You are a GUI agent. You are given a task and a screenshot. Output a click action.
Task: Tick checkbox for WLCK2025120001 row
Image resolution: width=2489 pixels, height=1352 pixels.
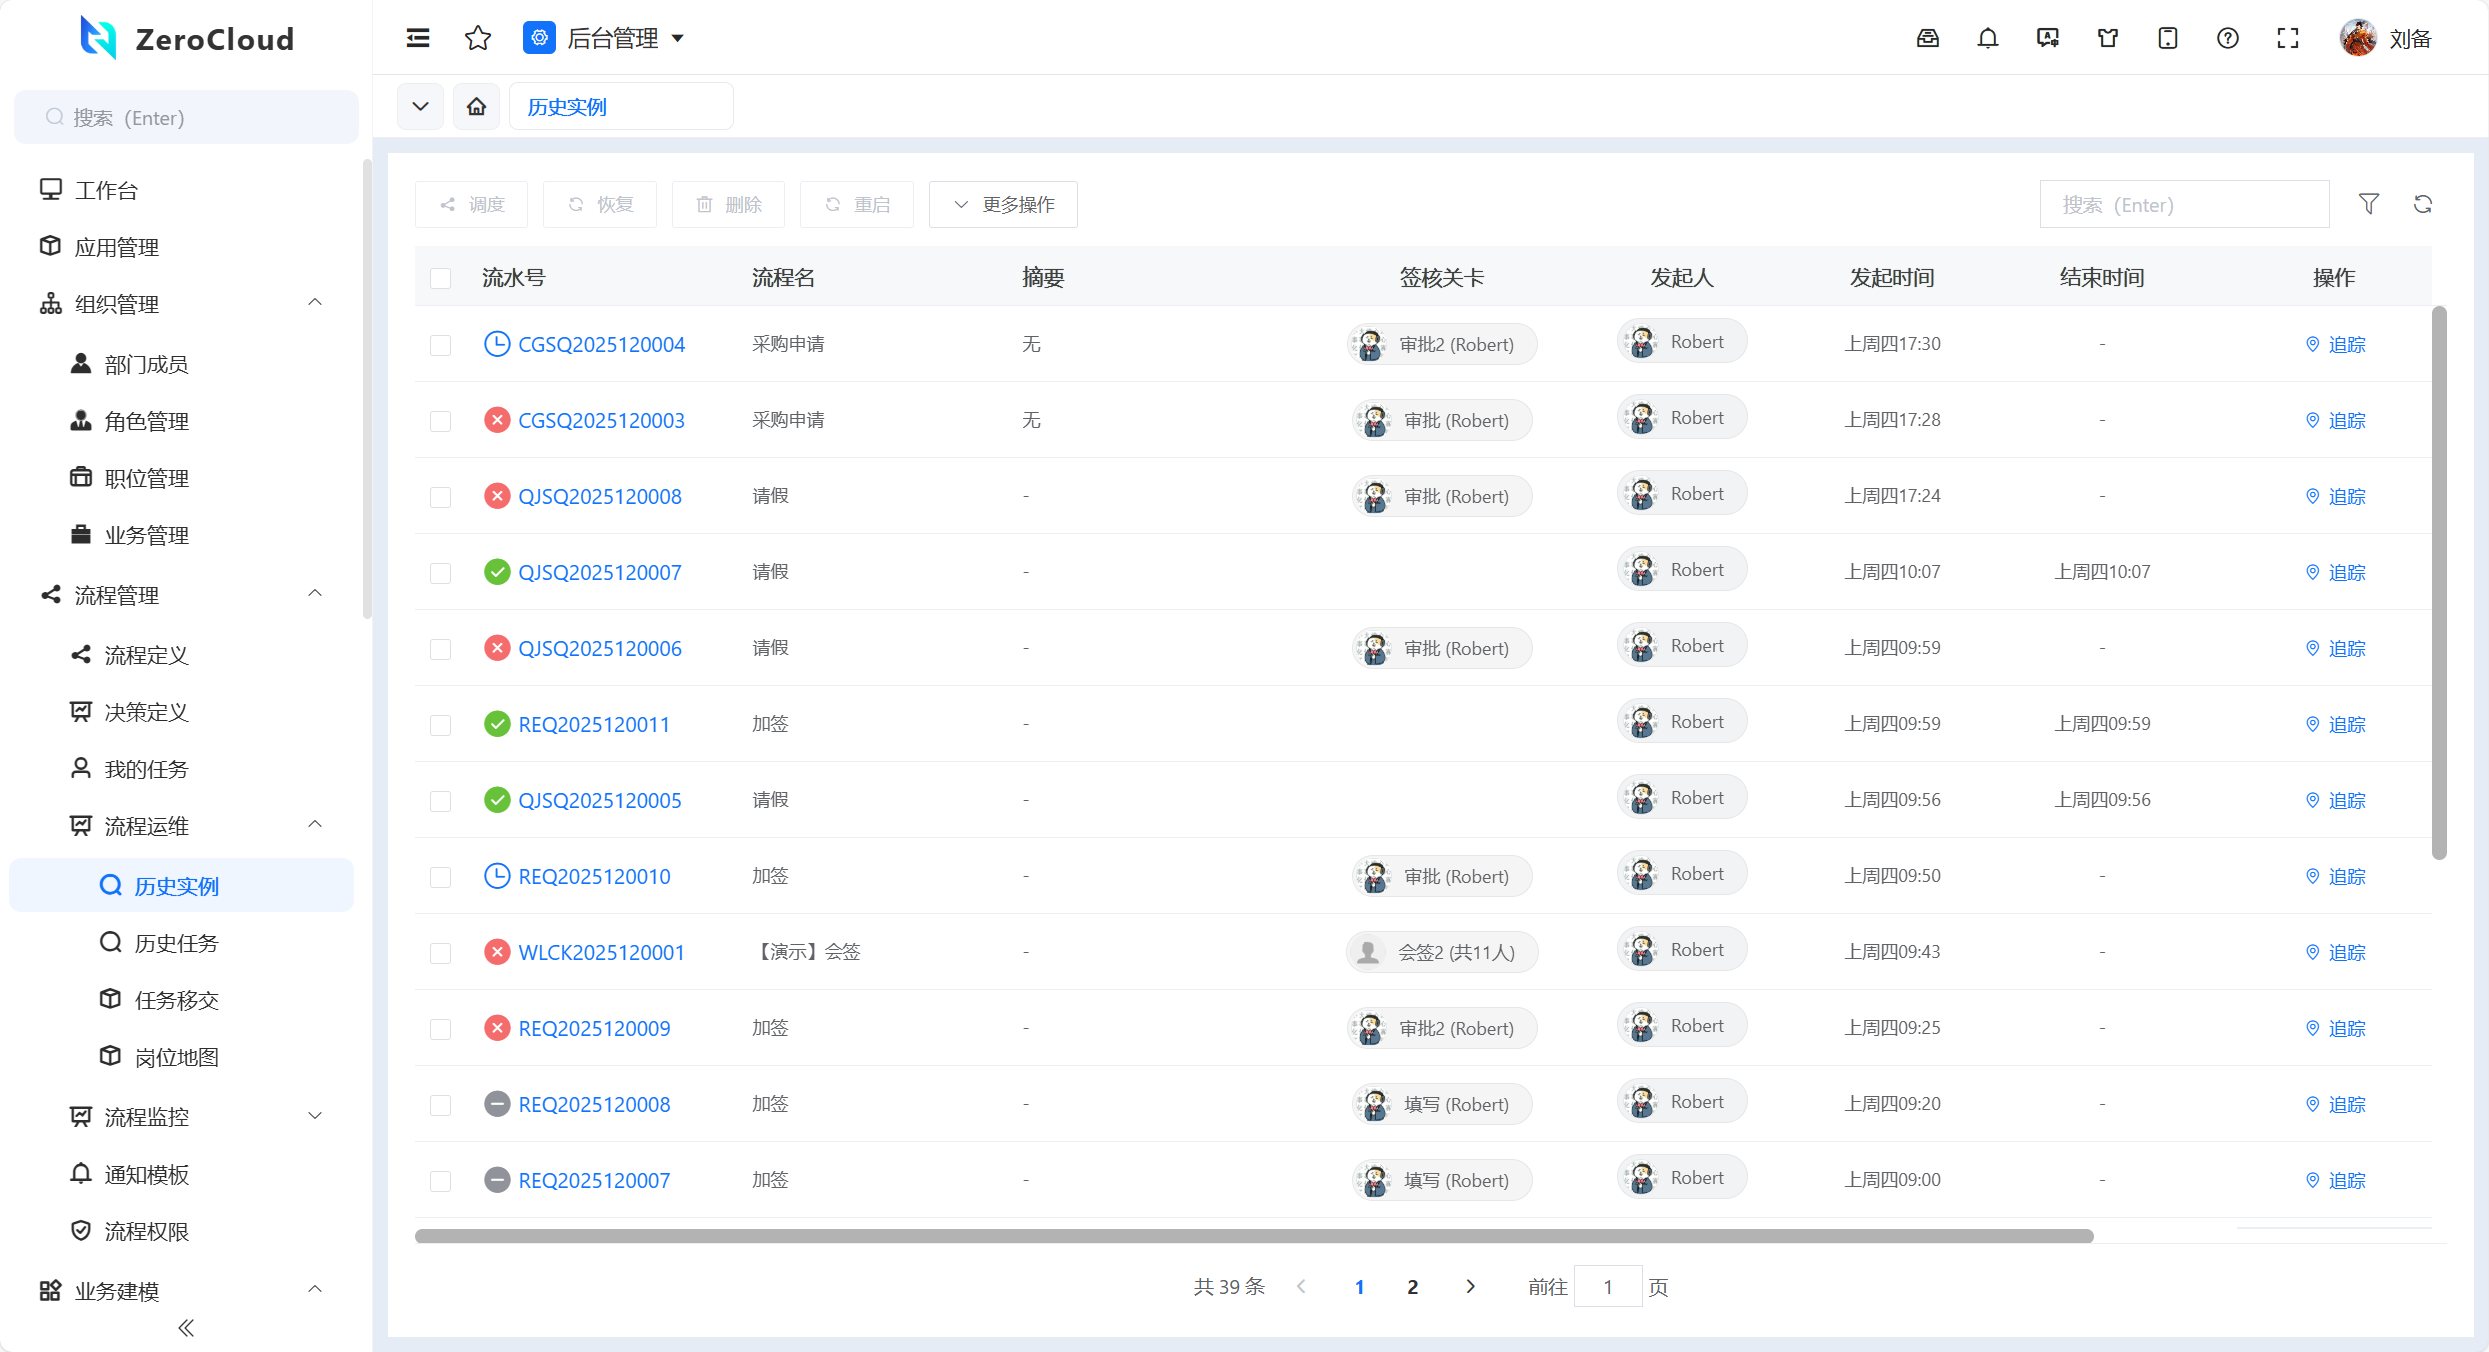[x=440, y=953]
